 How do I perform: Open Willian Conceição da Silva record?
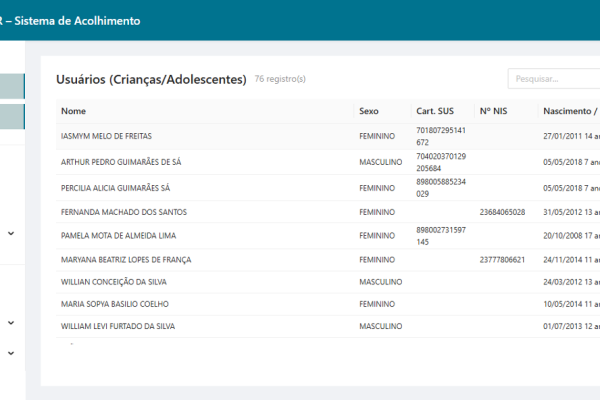[113, 282]
